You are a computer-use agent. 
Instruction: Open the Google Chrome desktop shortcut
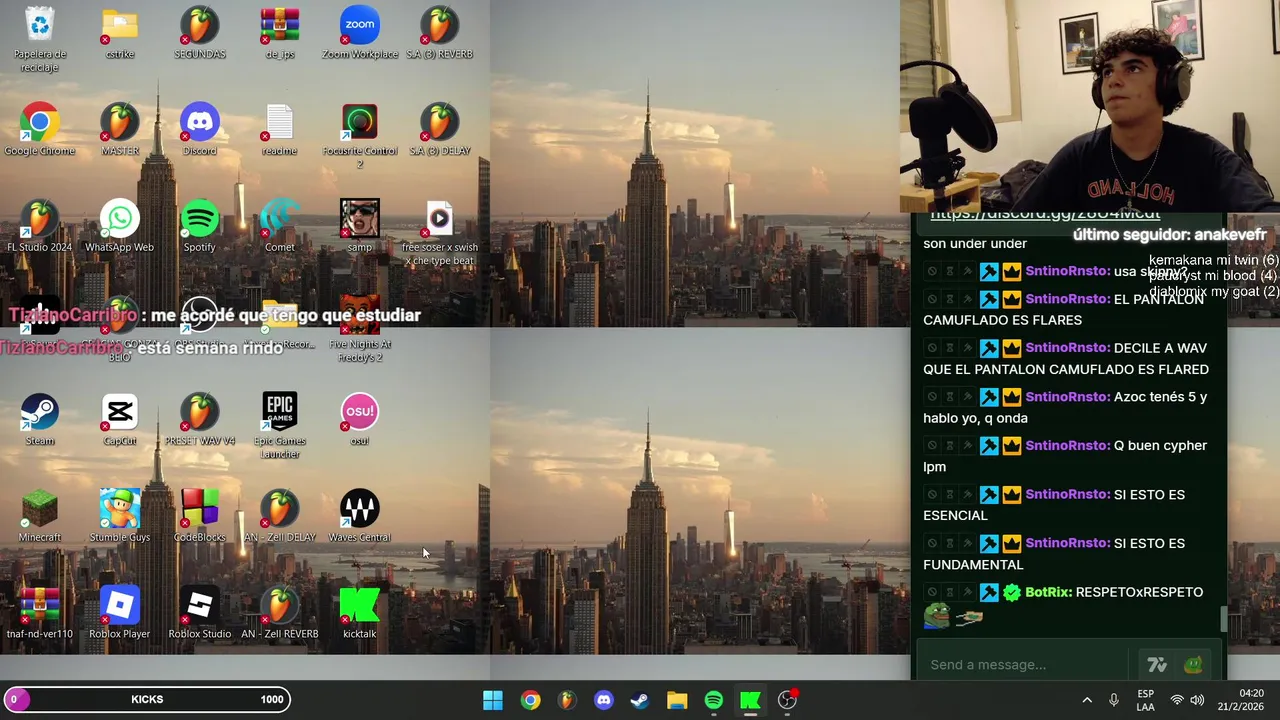coord(40,129)
